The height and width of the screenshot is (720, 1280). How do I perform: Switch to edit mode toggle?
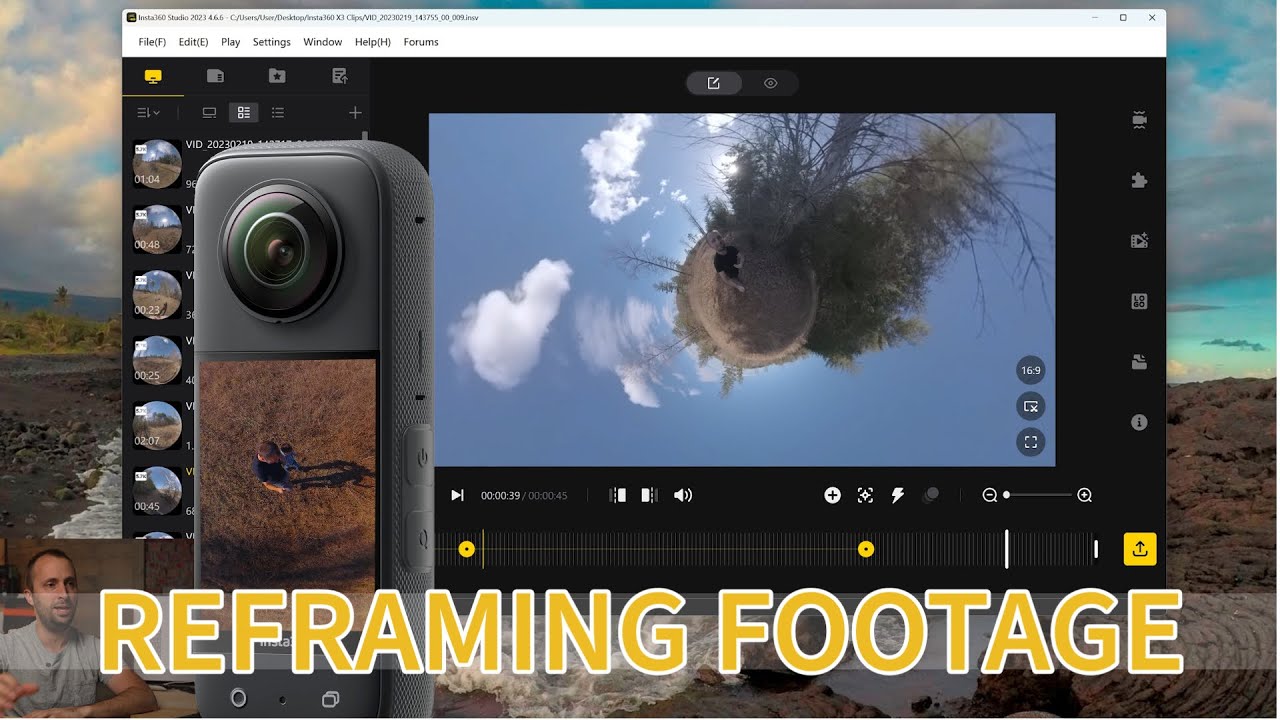click(x=714, y=83)
